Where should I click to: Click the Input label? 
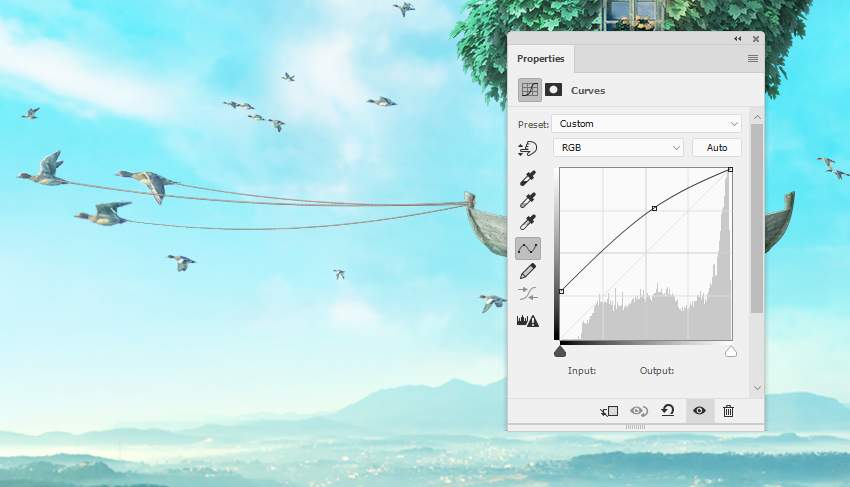coord(582,370)
